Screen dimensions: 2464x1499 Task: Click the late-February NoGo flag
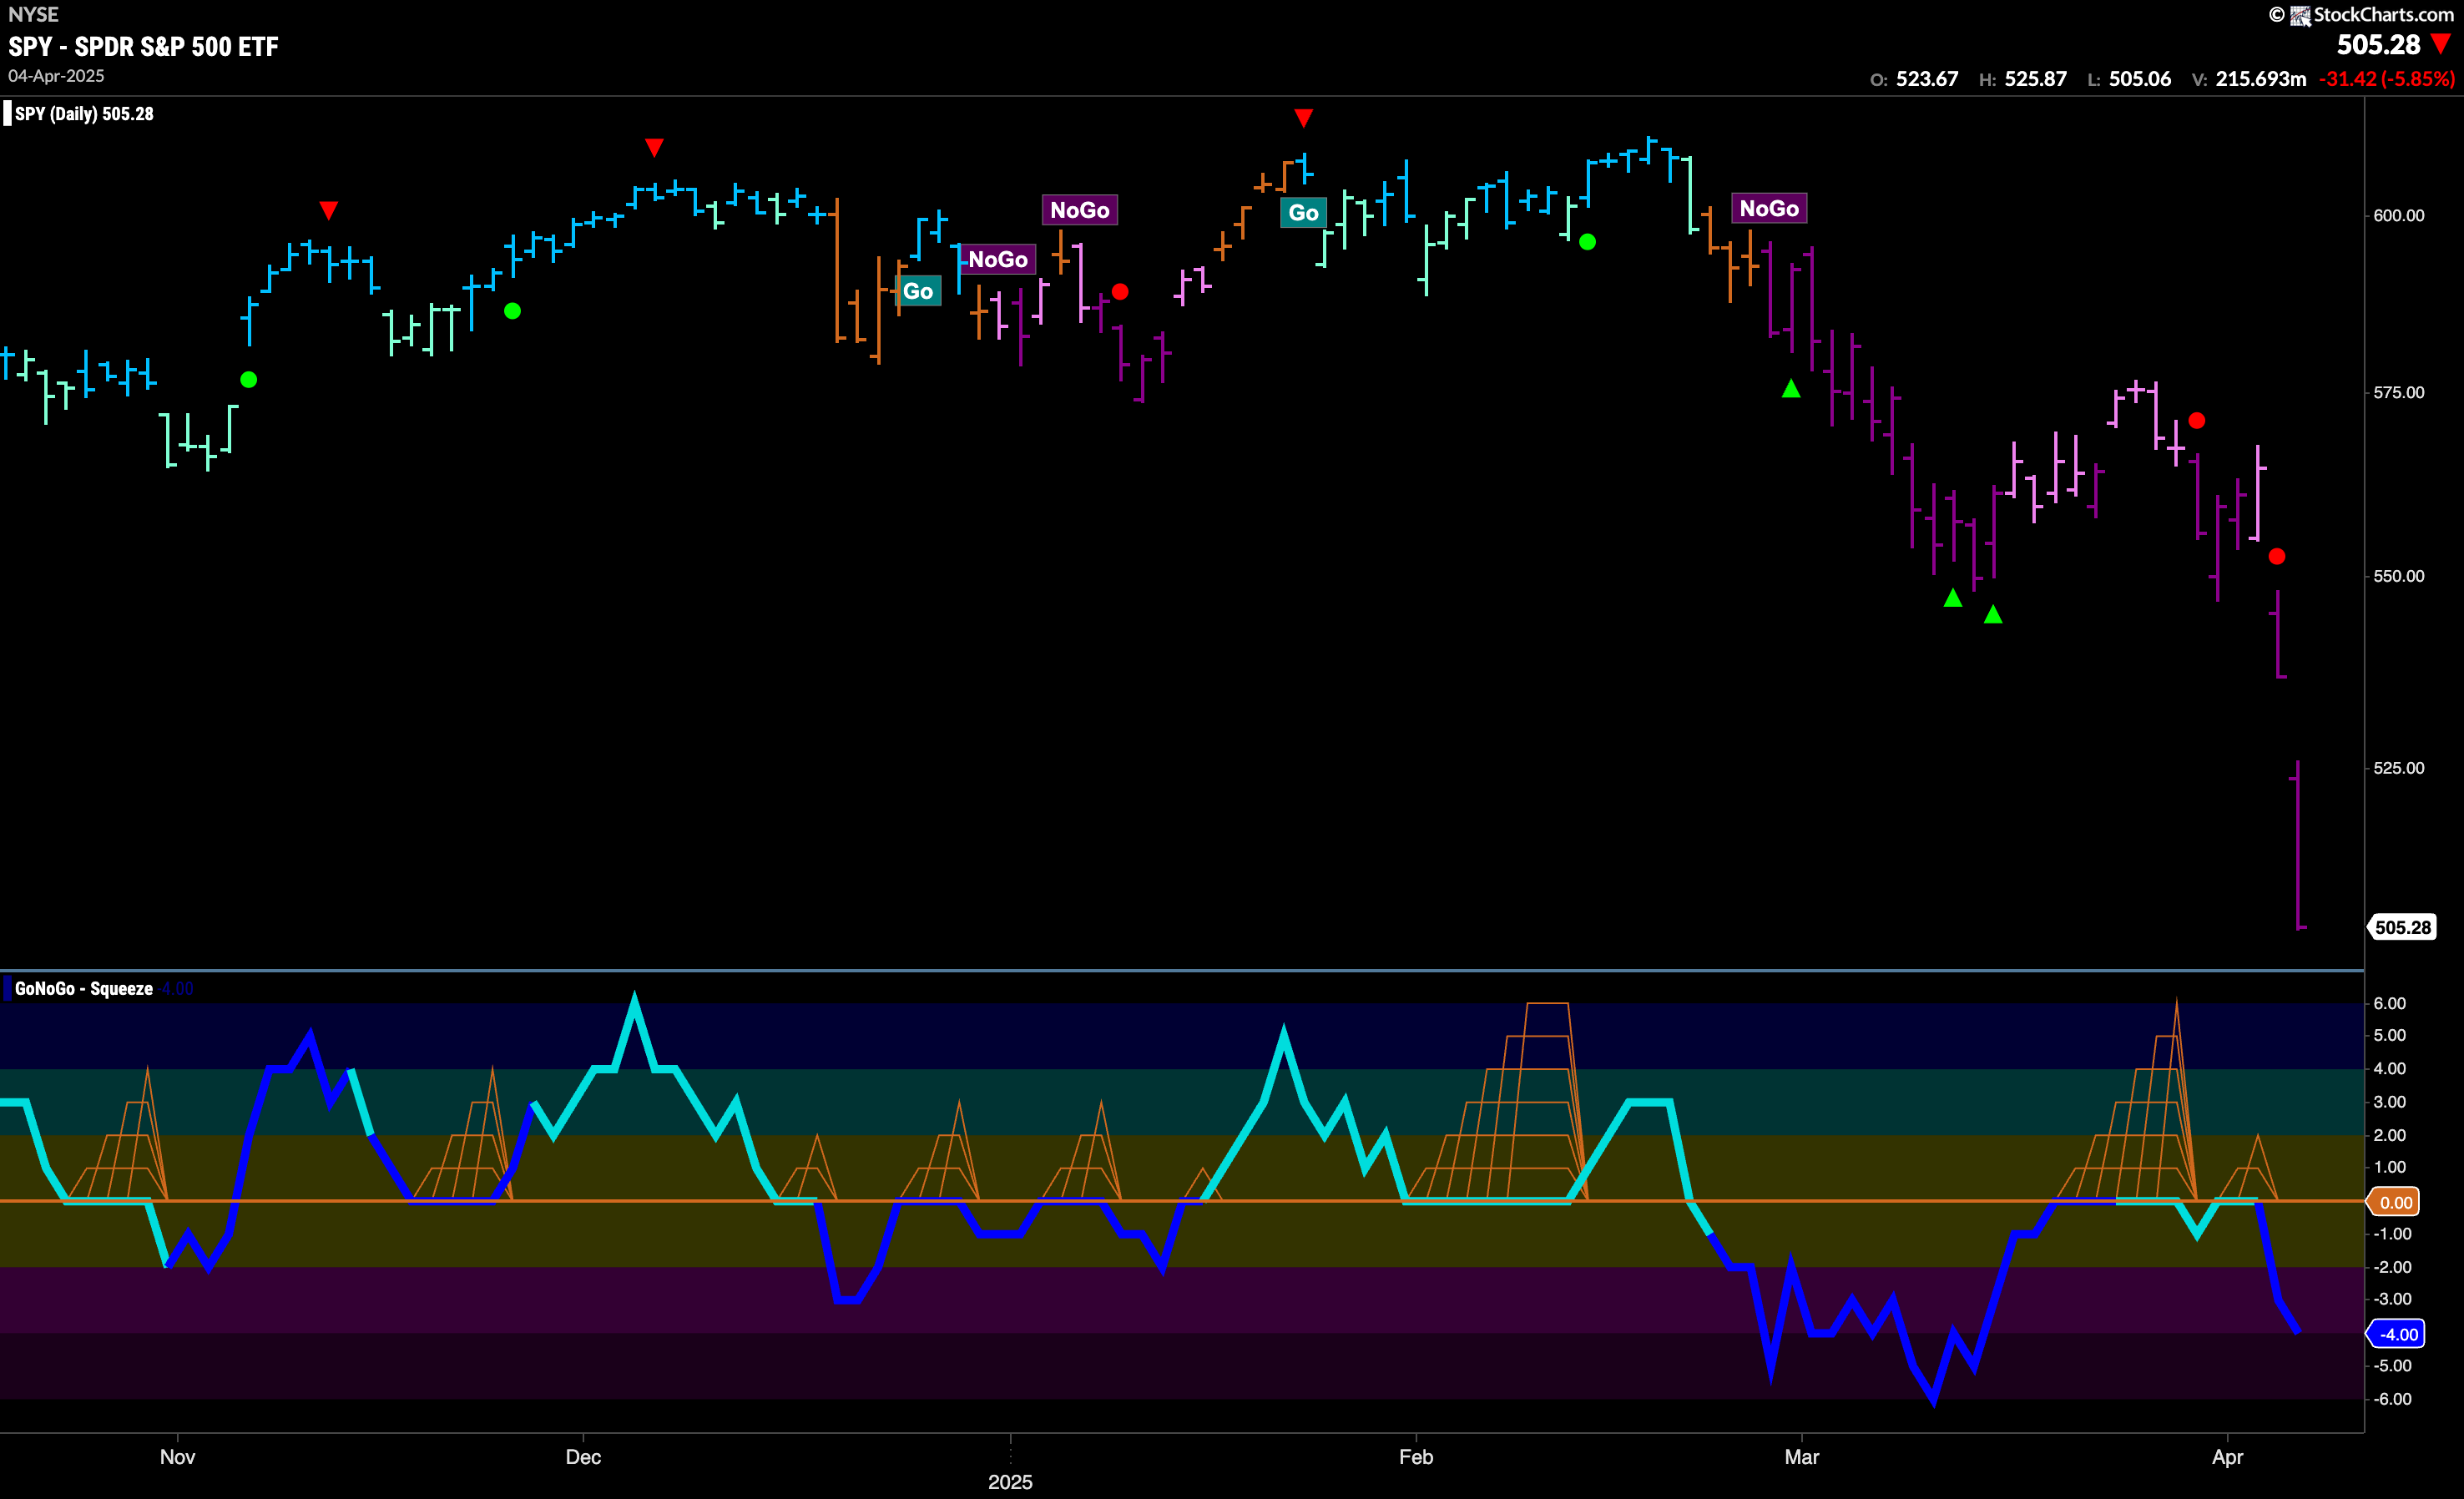coord(1769,208)
